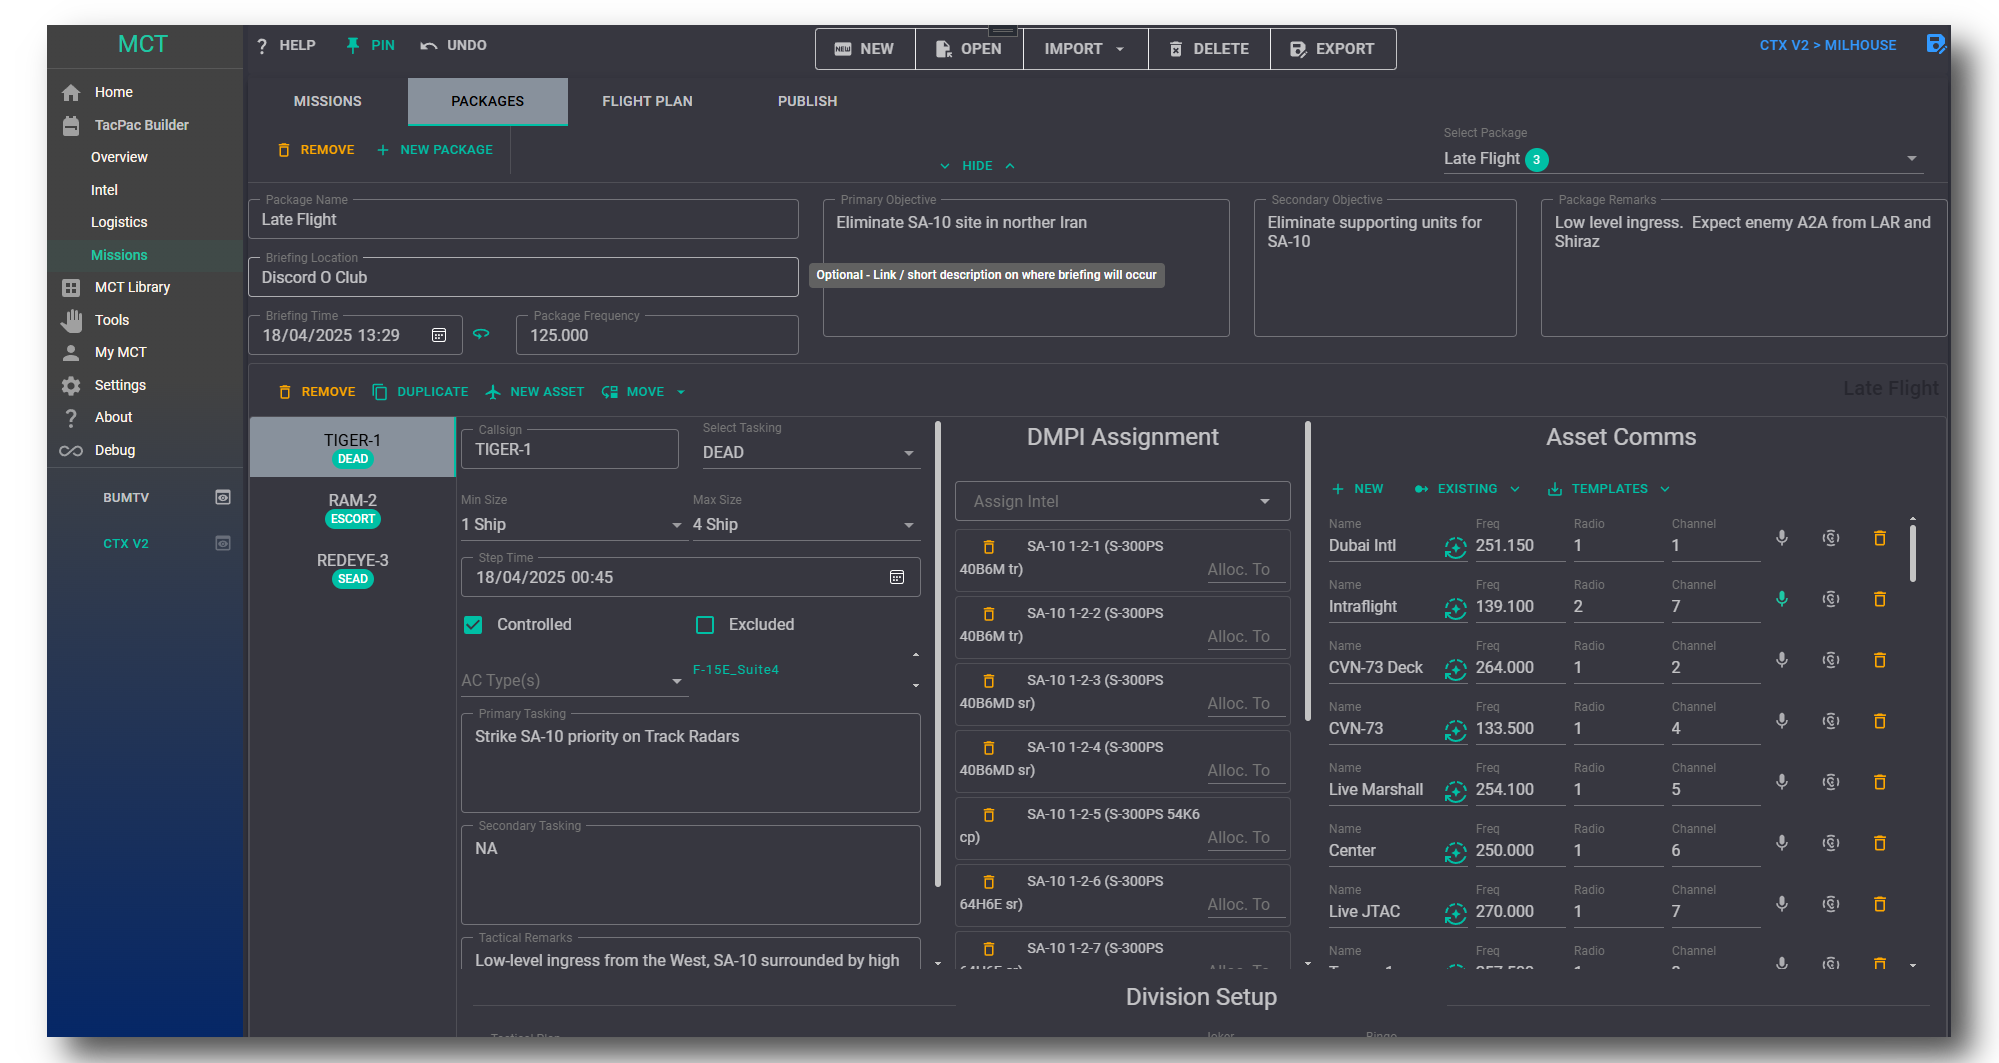
Task: Click the save icon next to MILHOUSE
Action: point(1935,44)
